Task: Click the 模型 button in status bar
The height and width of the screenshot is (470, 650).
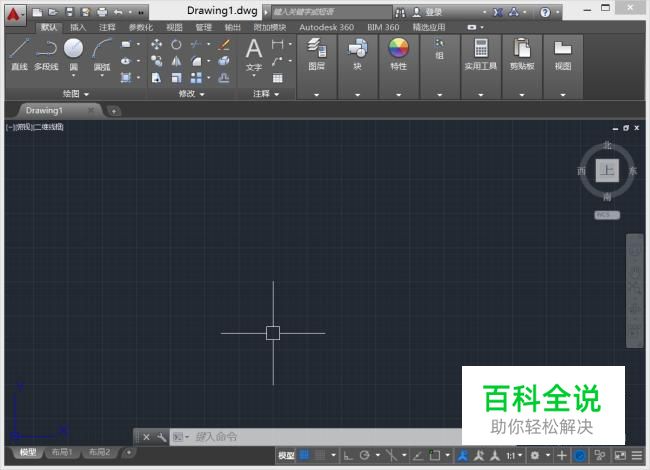Action: click(286, 455)
